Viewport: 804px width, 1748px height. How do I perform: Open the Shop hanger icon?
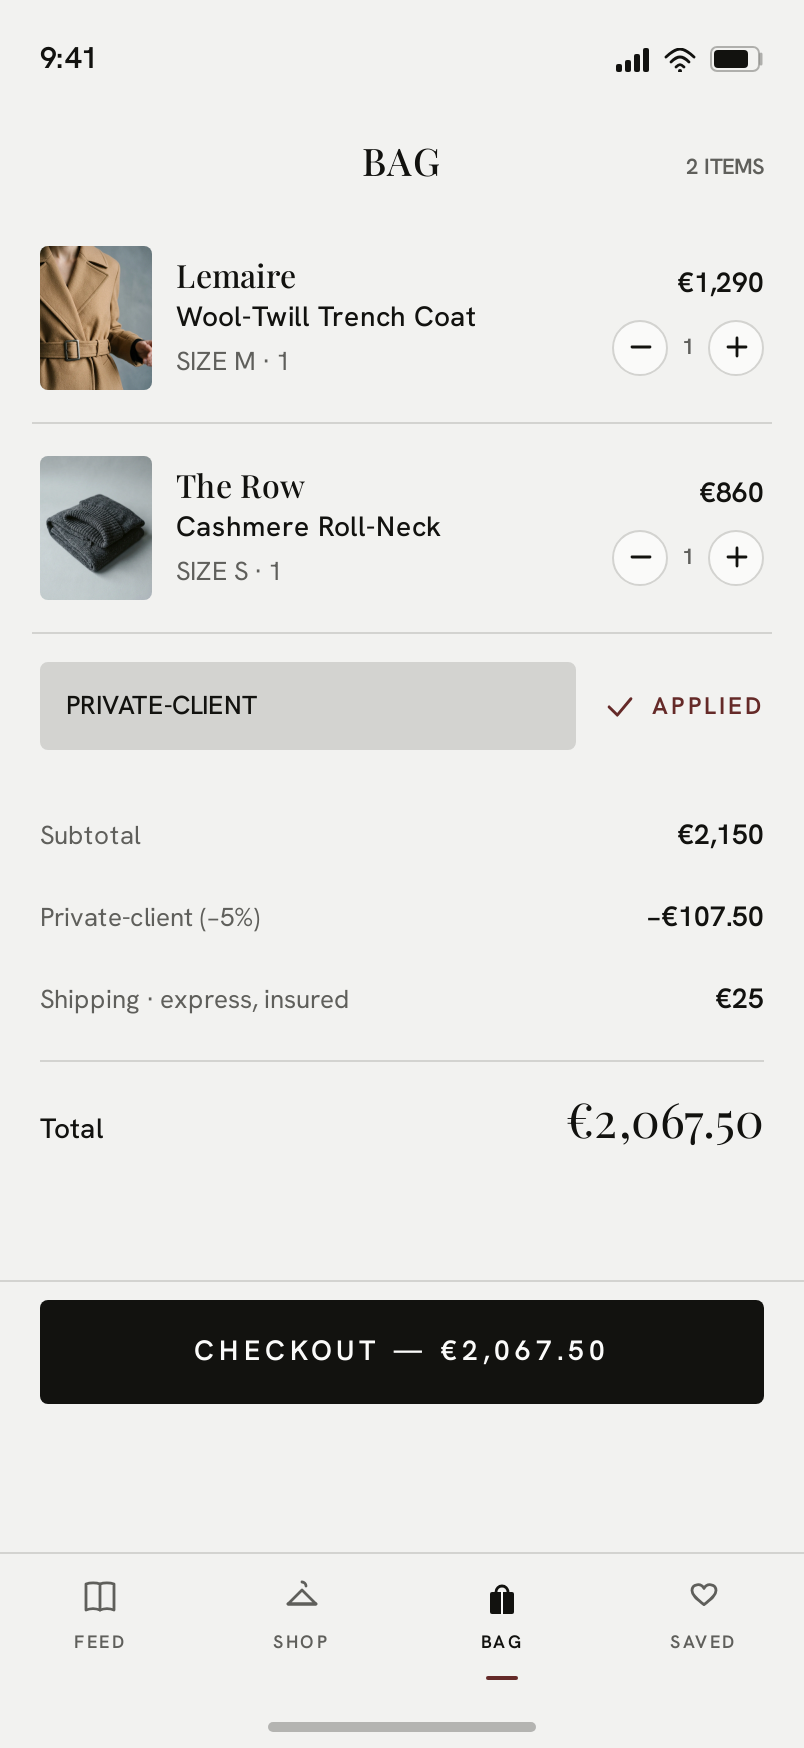[301, 1594]
